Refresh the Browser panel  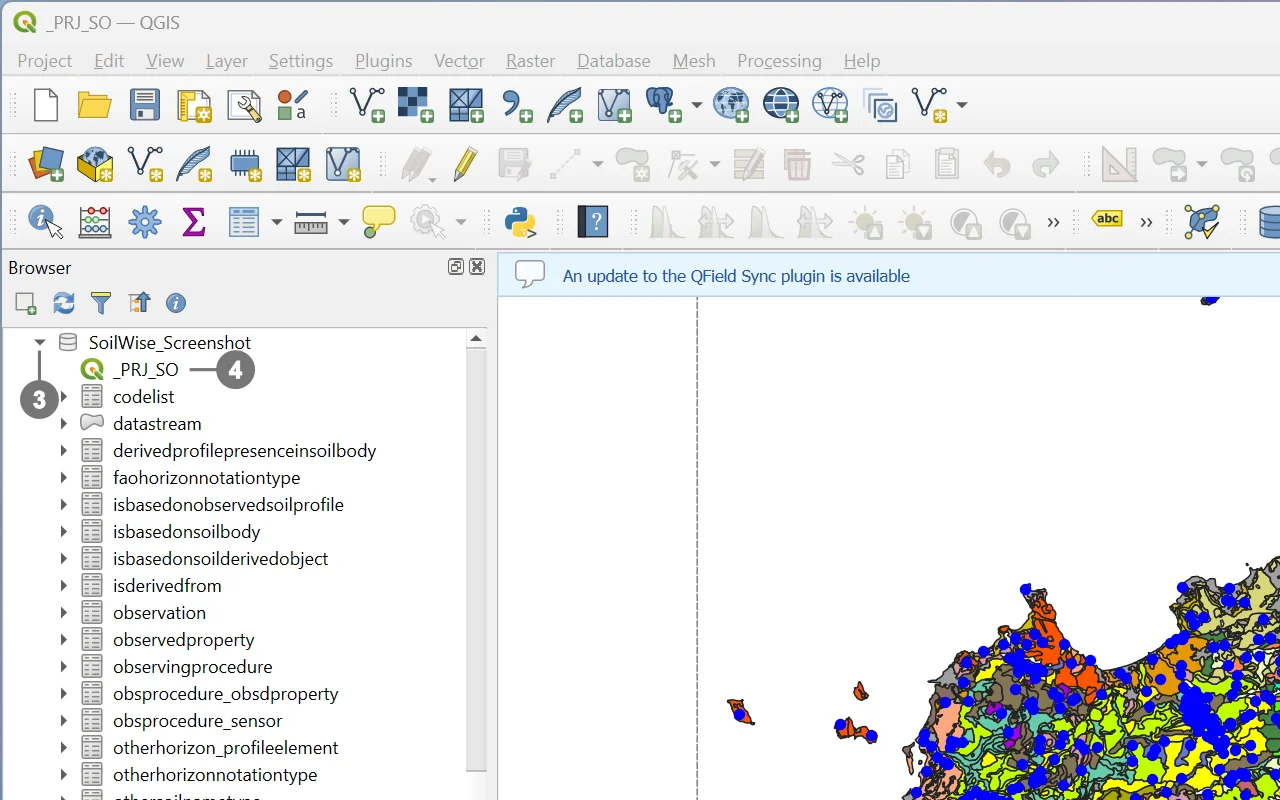point(64,303)
